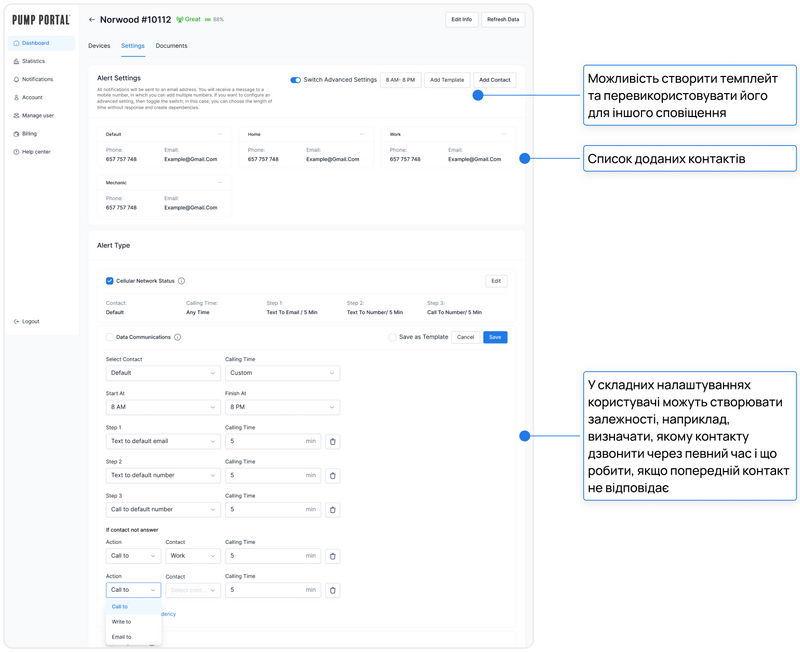Viewport: 800px width, 652px height.
Task: Open Dashboard in the sidebar
Action: [x=41, y=43]
